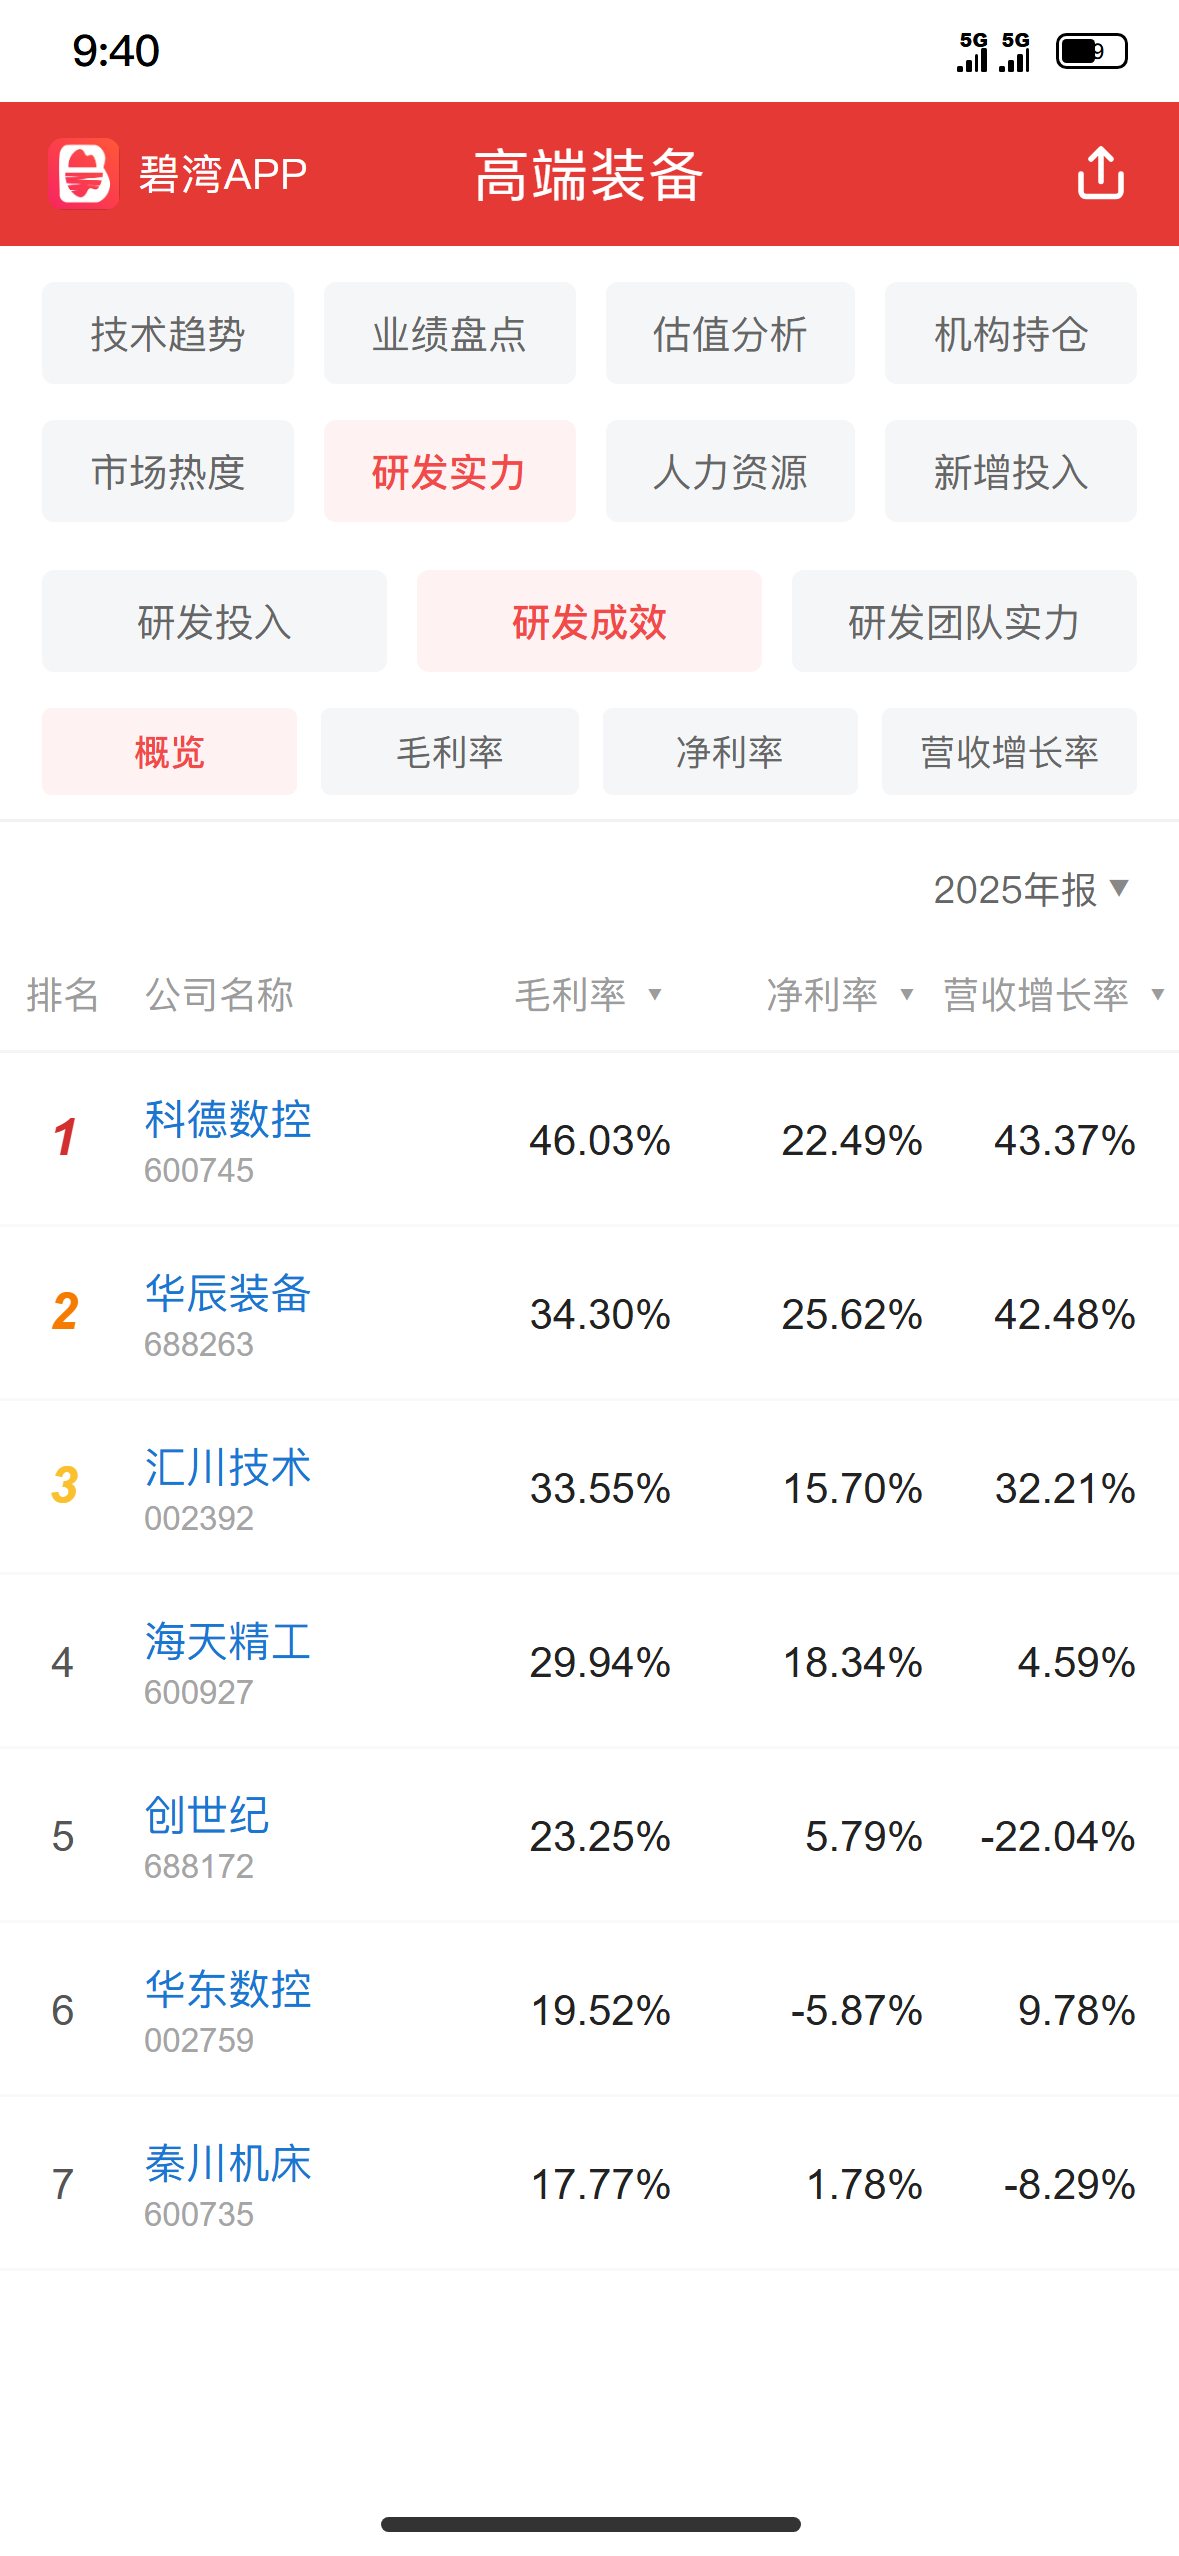Viewport: 1179px width, 2556px height.
Task: Tap the rank 3 badge icon
Action: [65, 1486]
